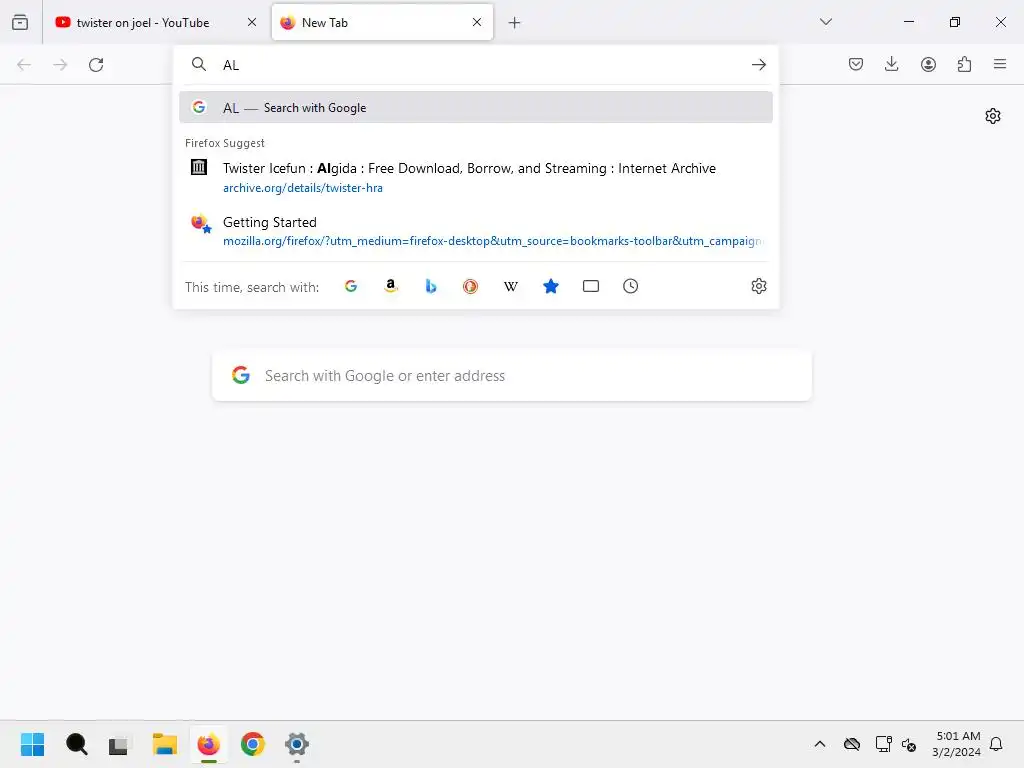This screenshot has width=1024, height=768.
Task: Click the Go arrow in address bar
Action: (x=758, y=65)
